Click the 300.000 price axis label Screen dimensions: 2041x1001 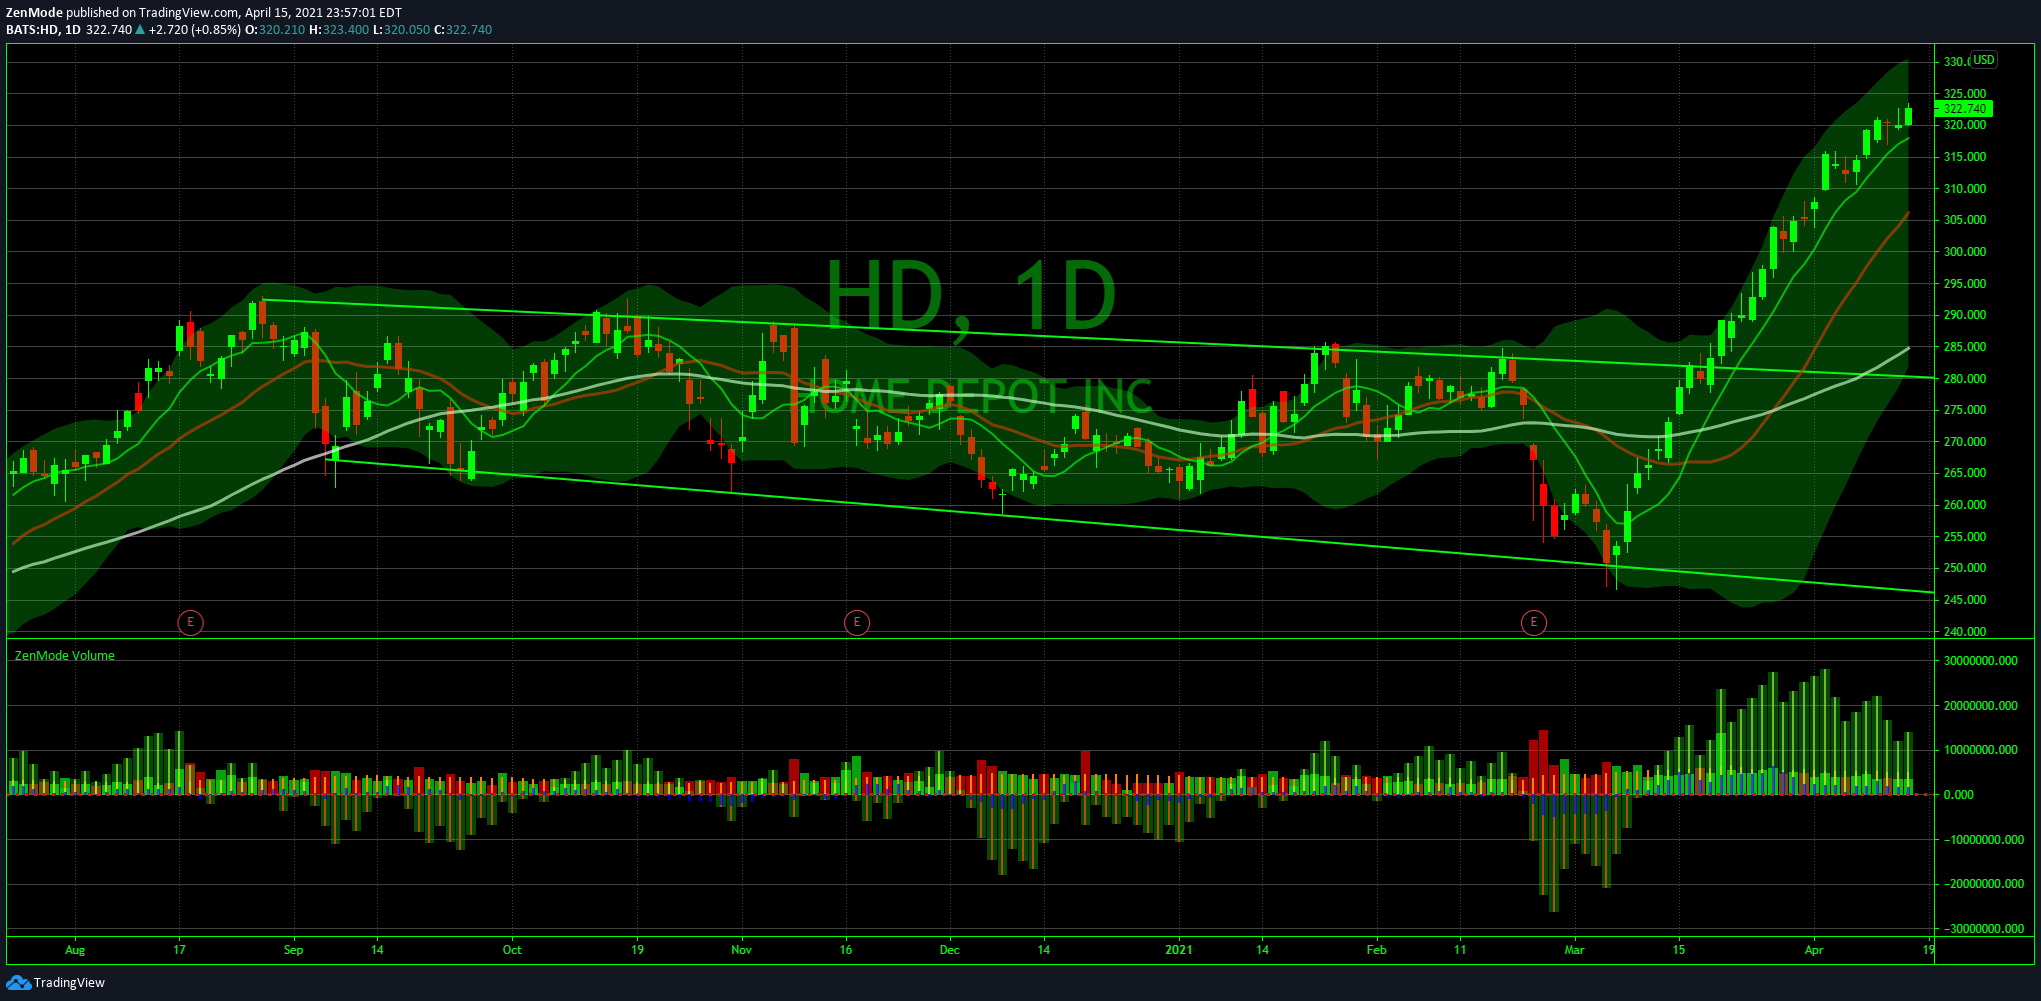(1965, 252)
